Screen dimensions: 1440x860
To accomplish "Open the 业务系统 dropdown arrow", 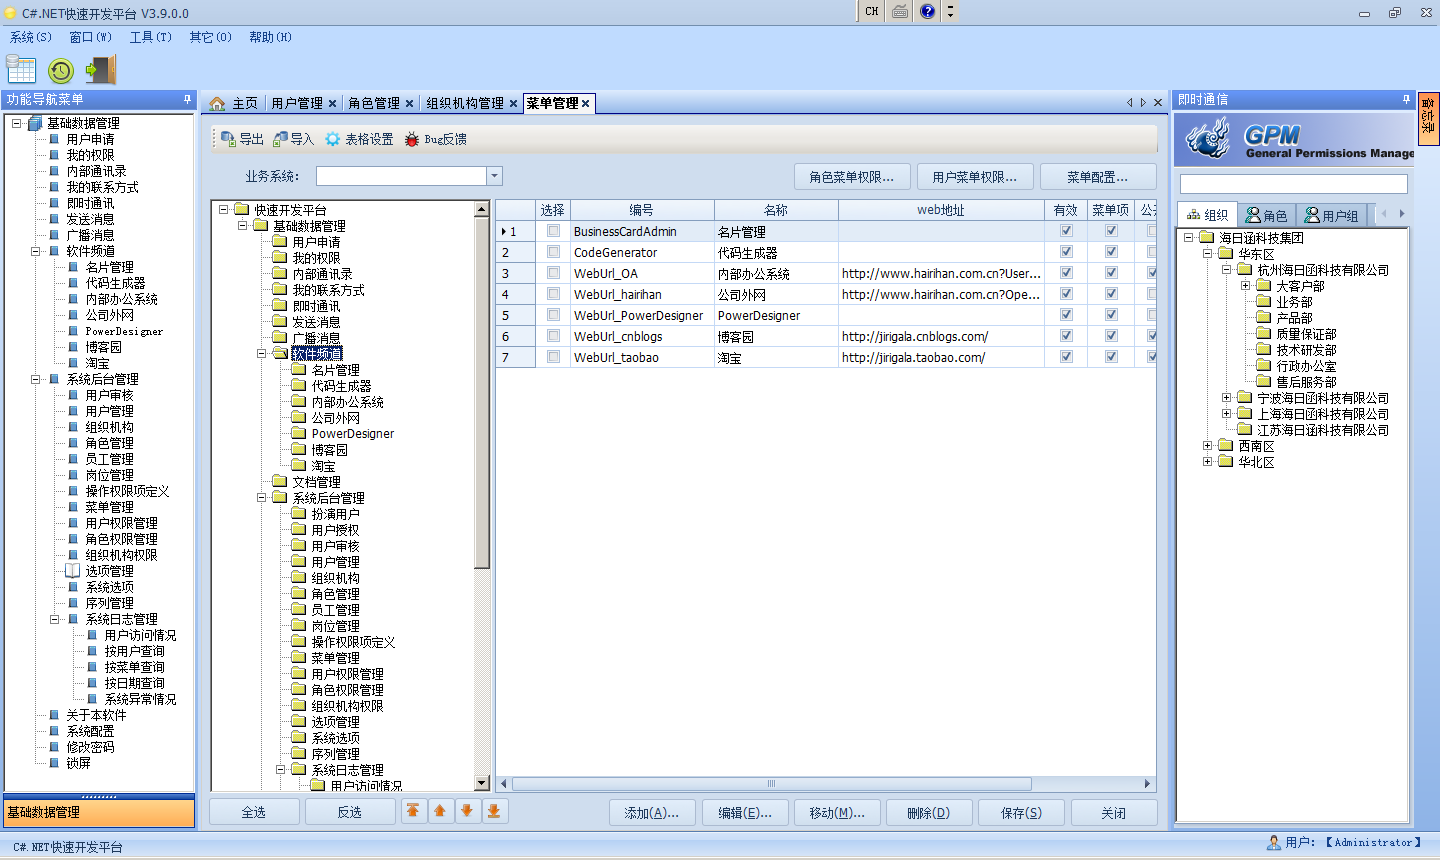I will [x=494, y=176].
